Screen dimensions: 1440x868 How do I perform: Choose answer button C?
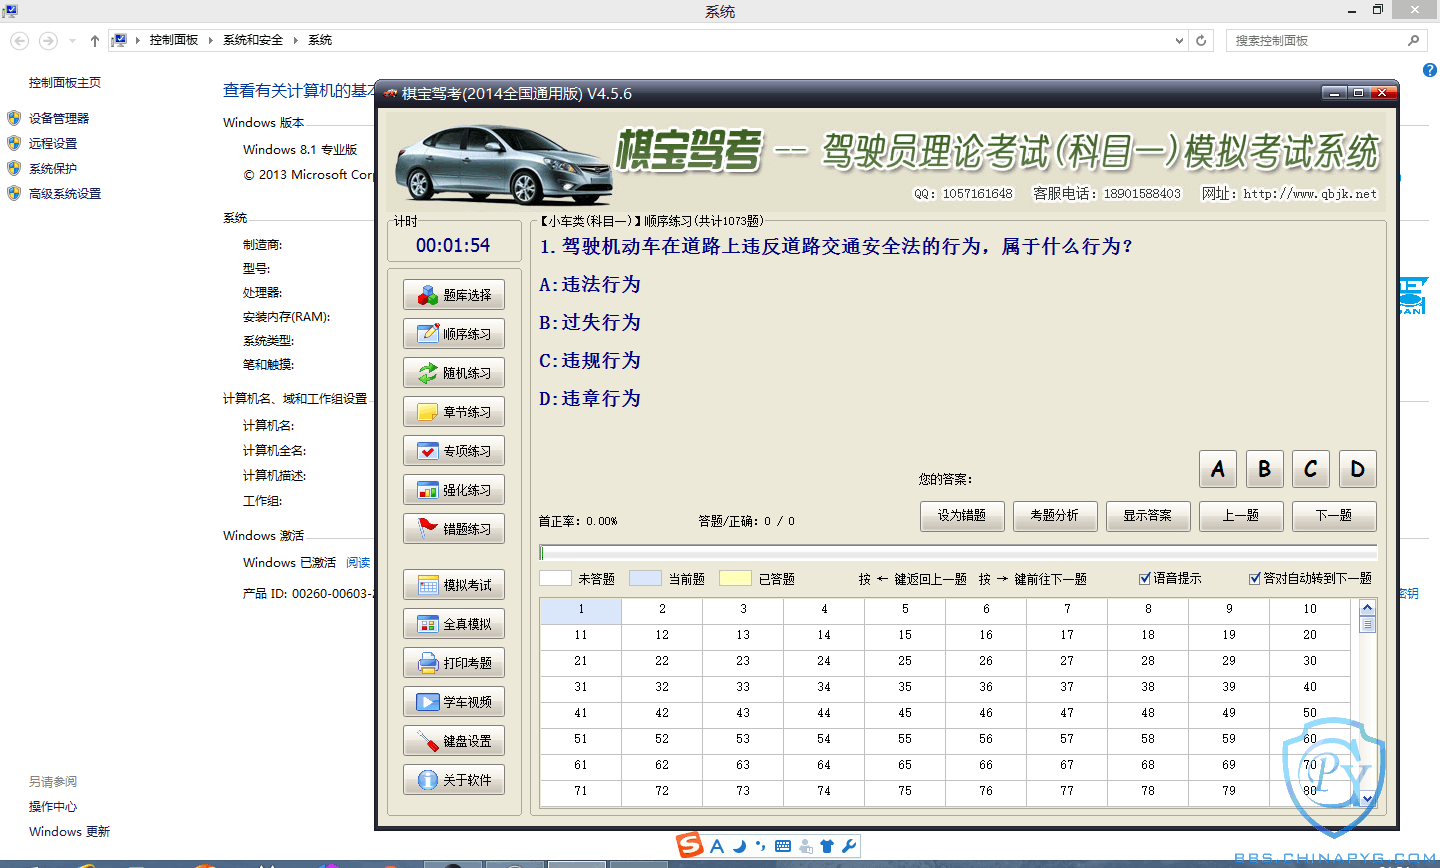click(1311, 469)
